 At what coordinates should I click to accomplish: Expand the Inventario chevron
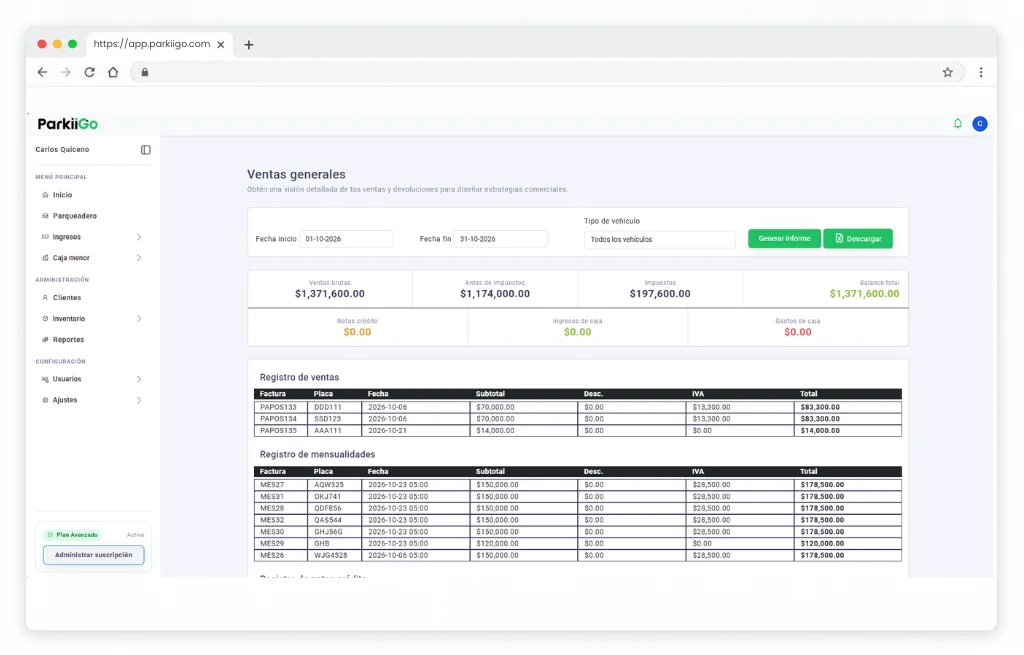[x=138, y=319]
